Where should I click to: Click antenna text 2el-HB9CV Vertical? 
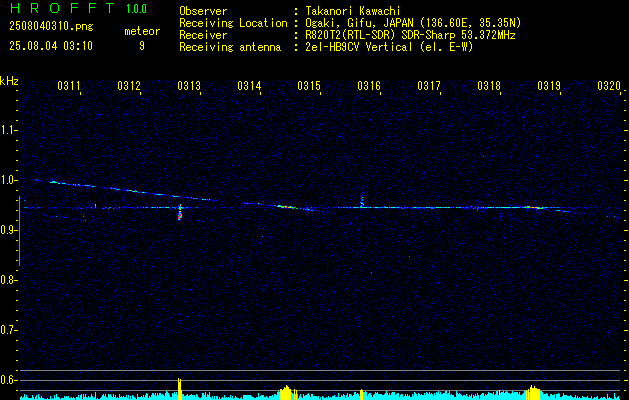pyautogui.click(x=359, y=47)
